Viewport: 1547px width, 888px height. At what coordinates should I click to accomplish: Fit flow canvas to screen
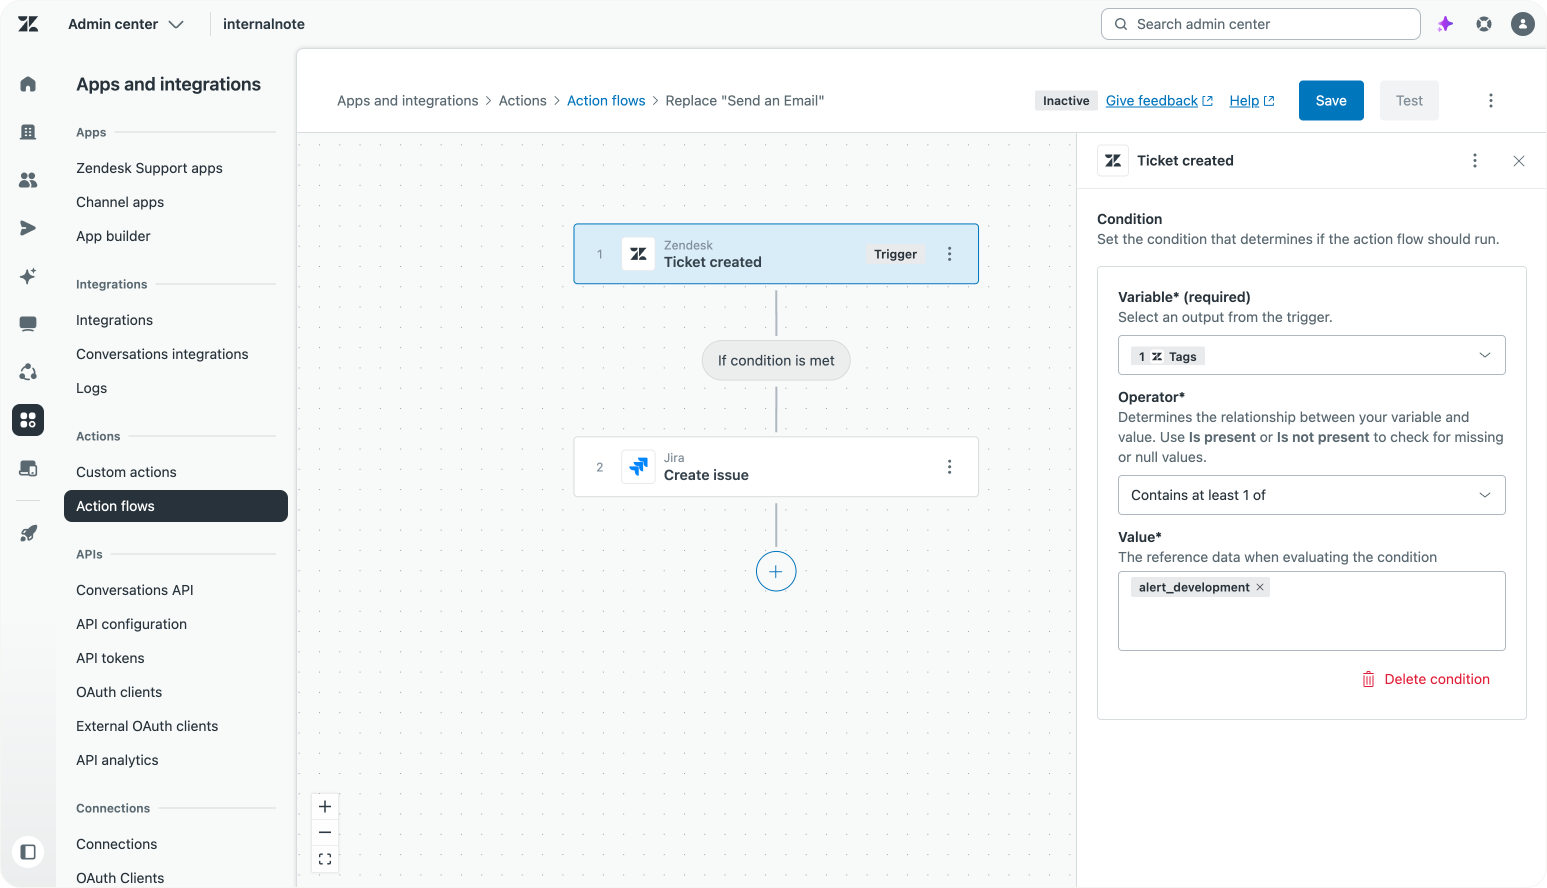(325, 859)
